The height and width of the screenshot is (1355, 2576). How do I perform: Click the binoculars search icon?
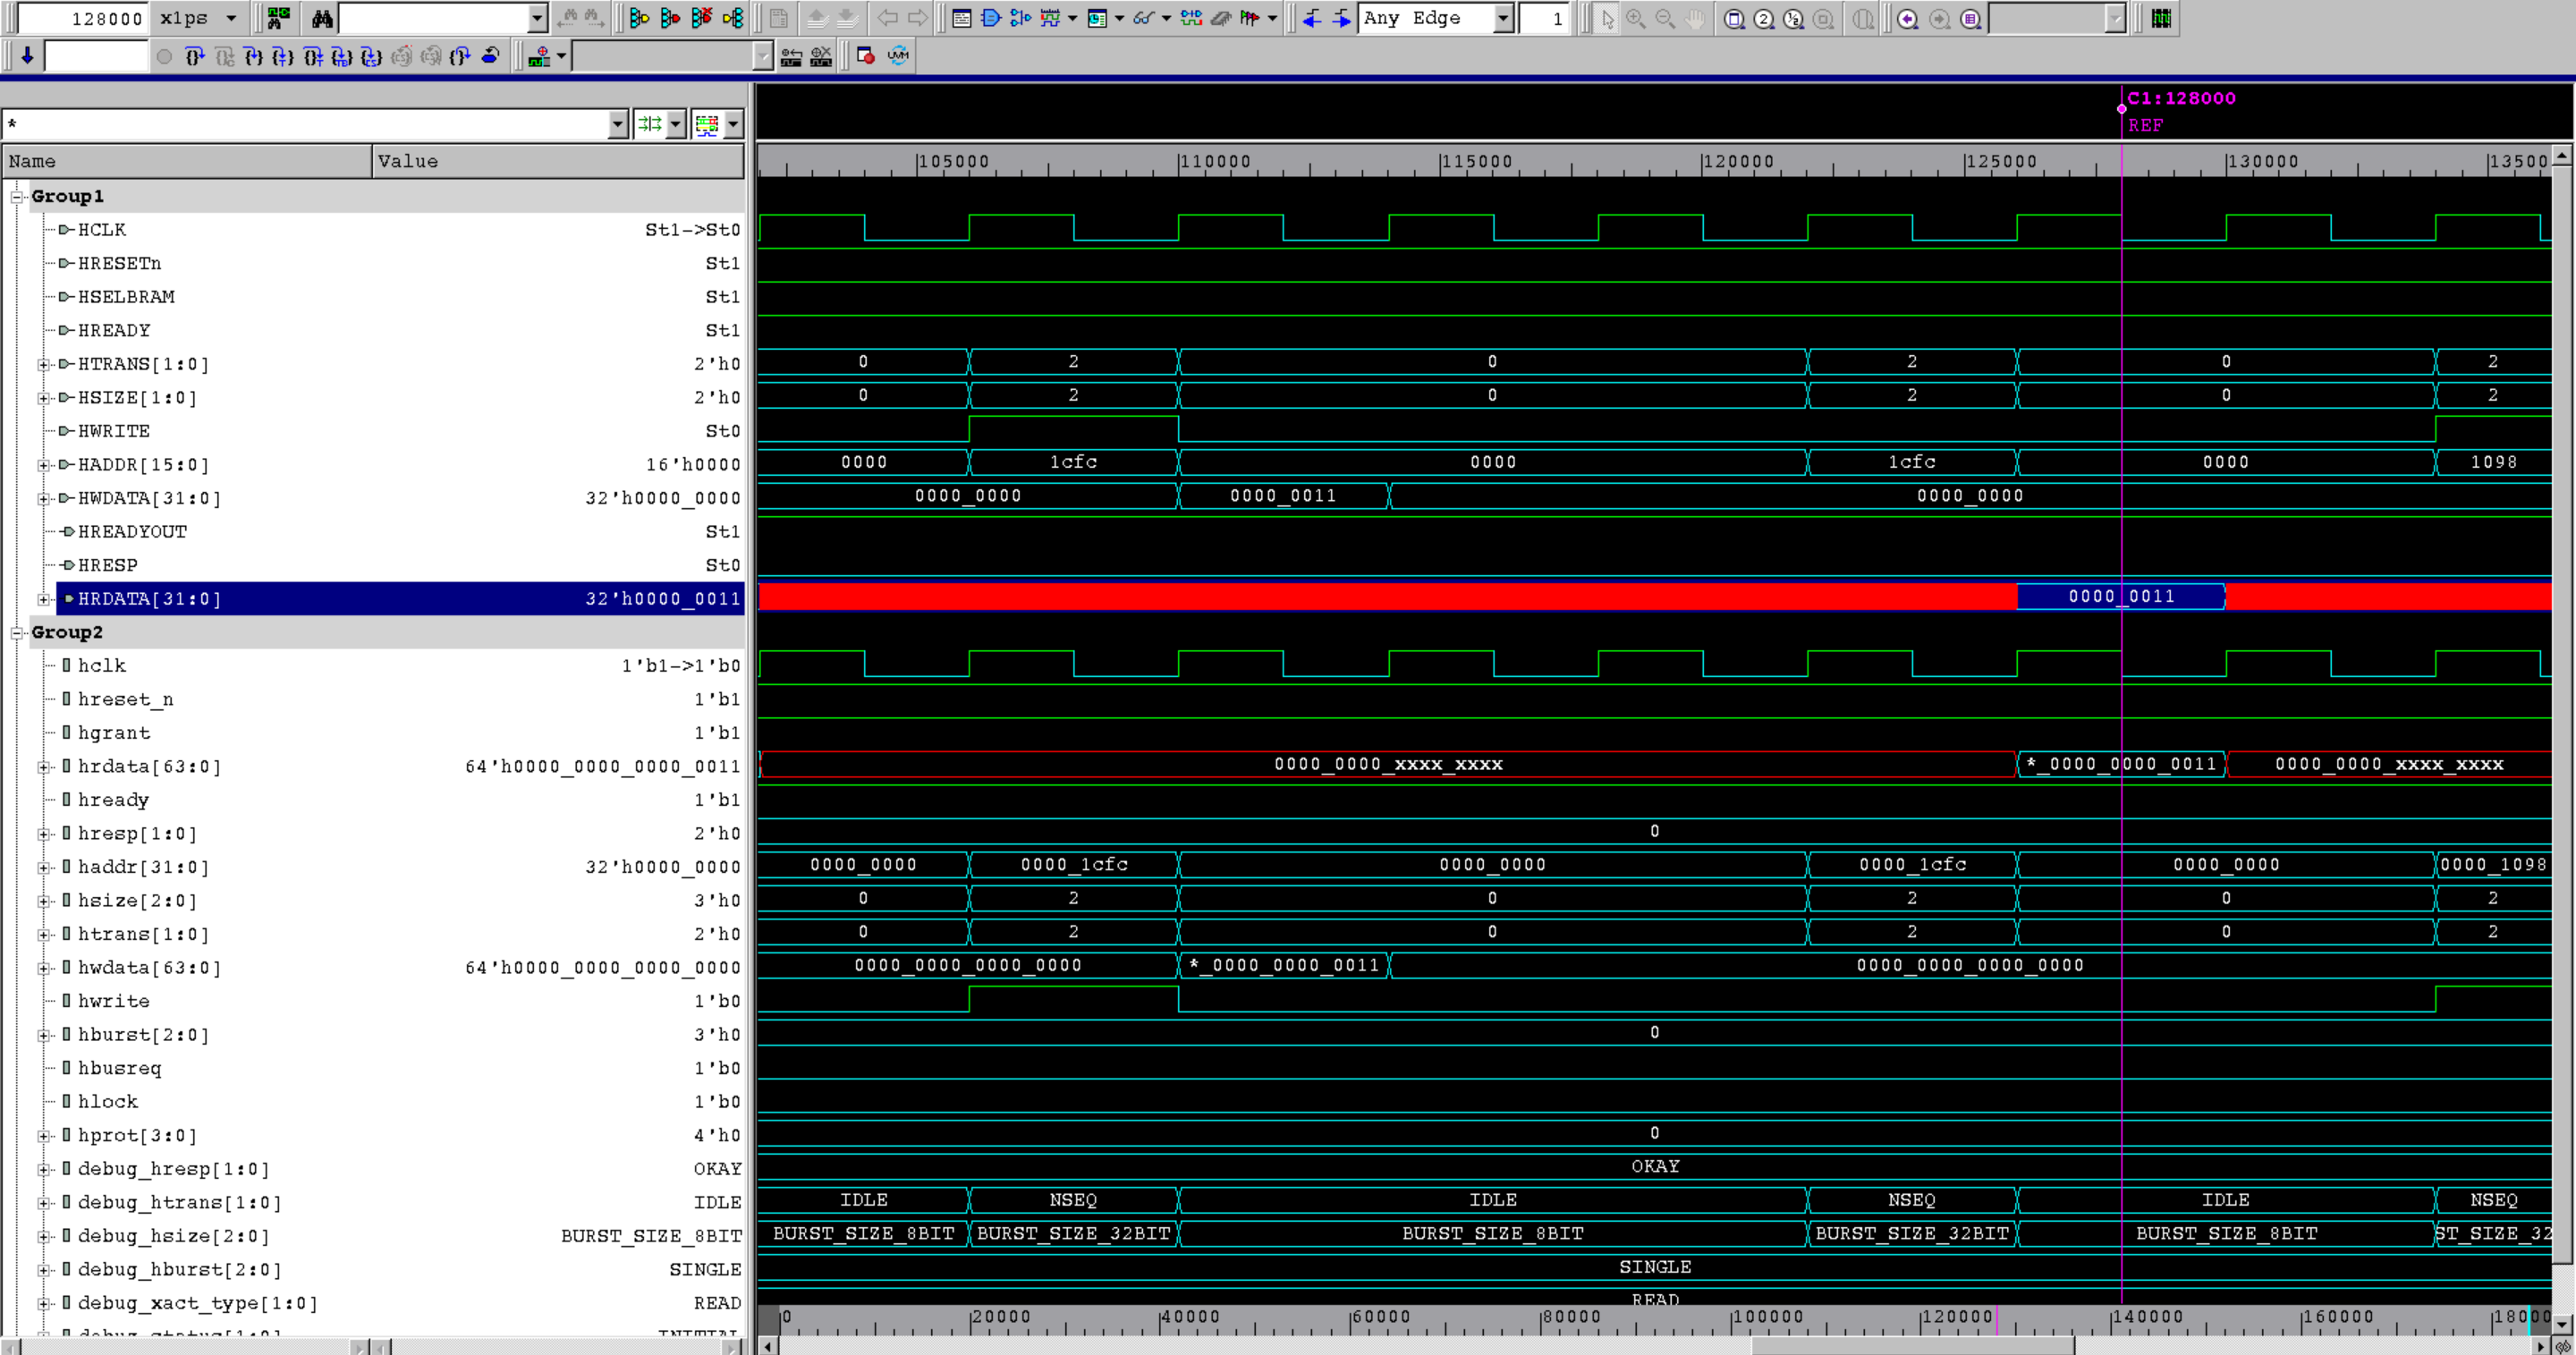point(322,18)
